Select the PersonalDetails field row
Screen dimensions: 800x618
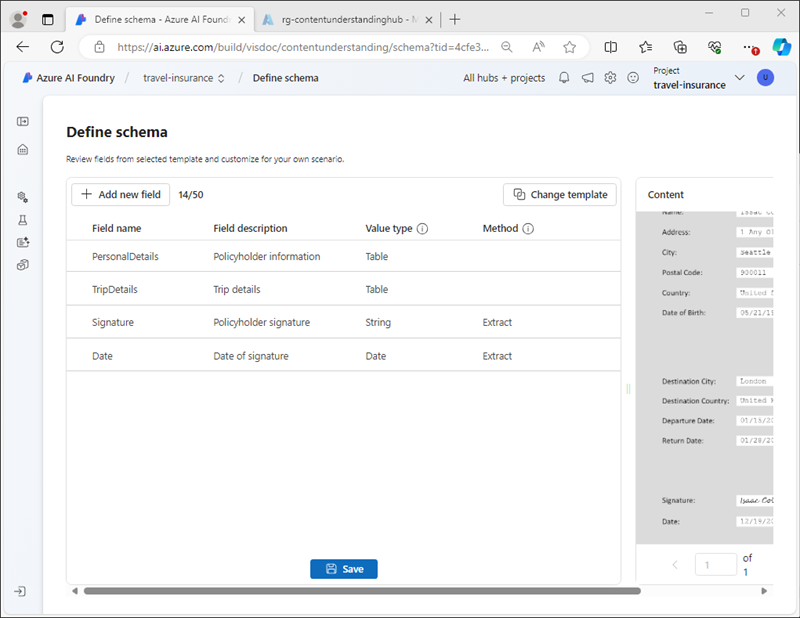(x=343, y=256)
